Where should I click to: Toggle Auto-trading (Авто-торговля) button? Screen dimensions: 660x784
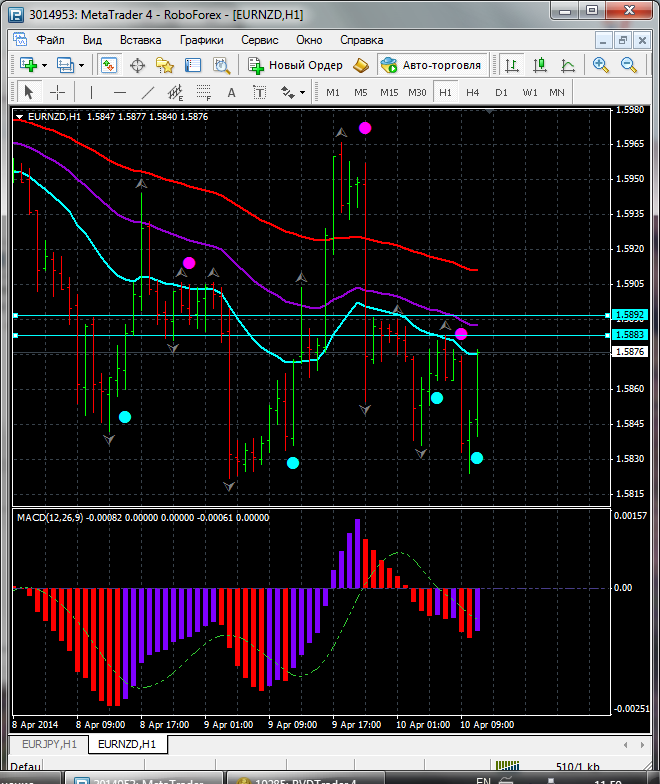click(x=431, y=65)
